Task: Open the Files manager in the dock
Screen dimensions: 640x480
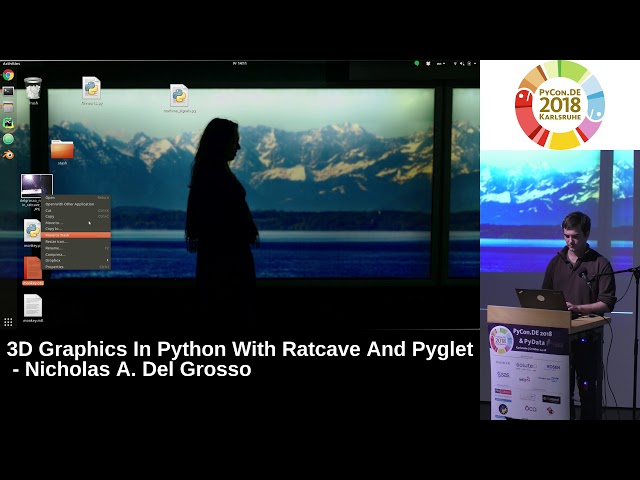Action: tap(8, 107)
